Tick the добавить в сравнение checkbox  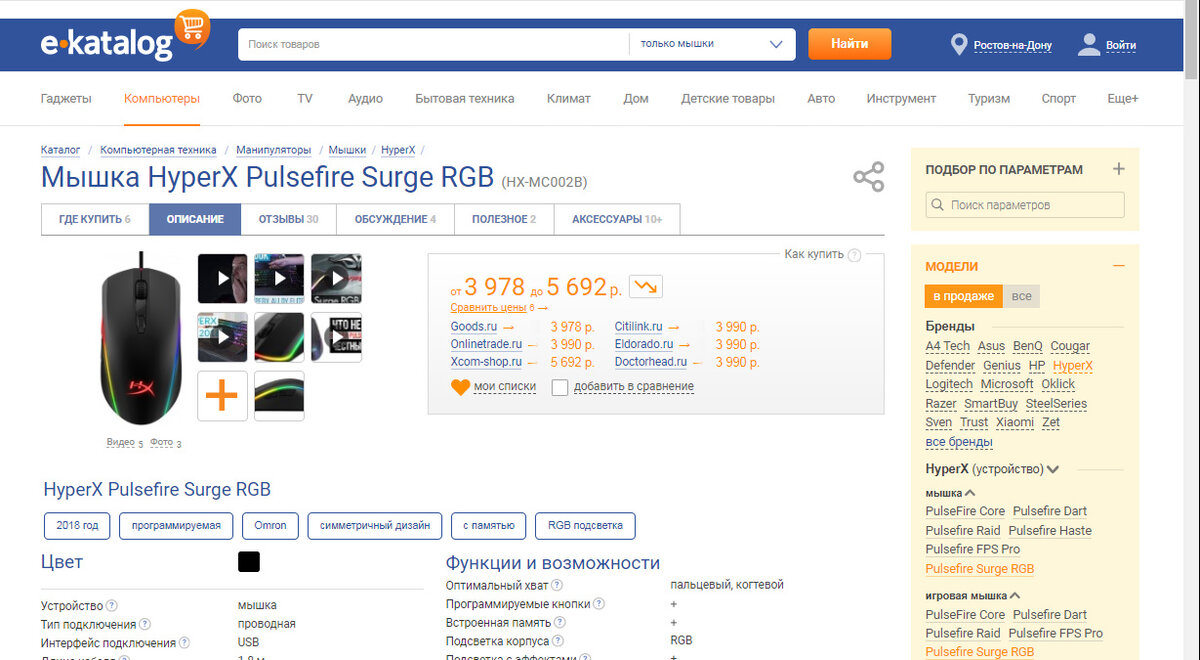tap(560, 387)
